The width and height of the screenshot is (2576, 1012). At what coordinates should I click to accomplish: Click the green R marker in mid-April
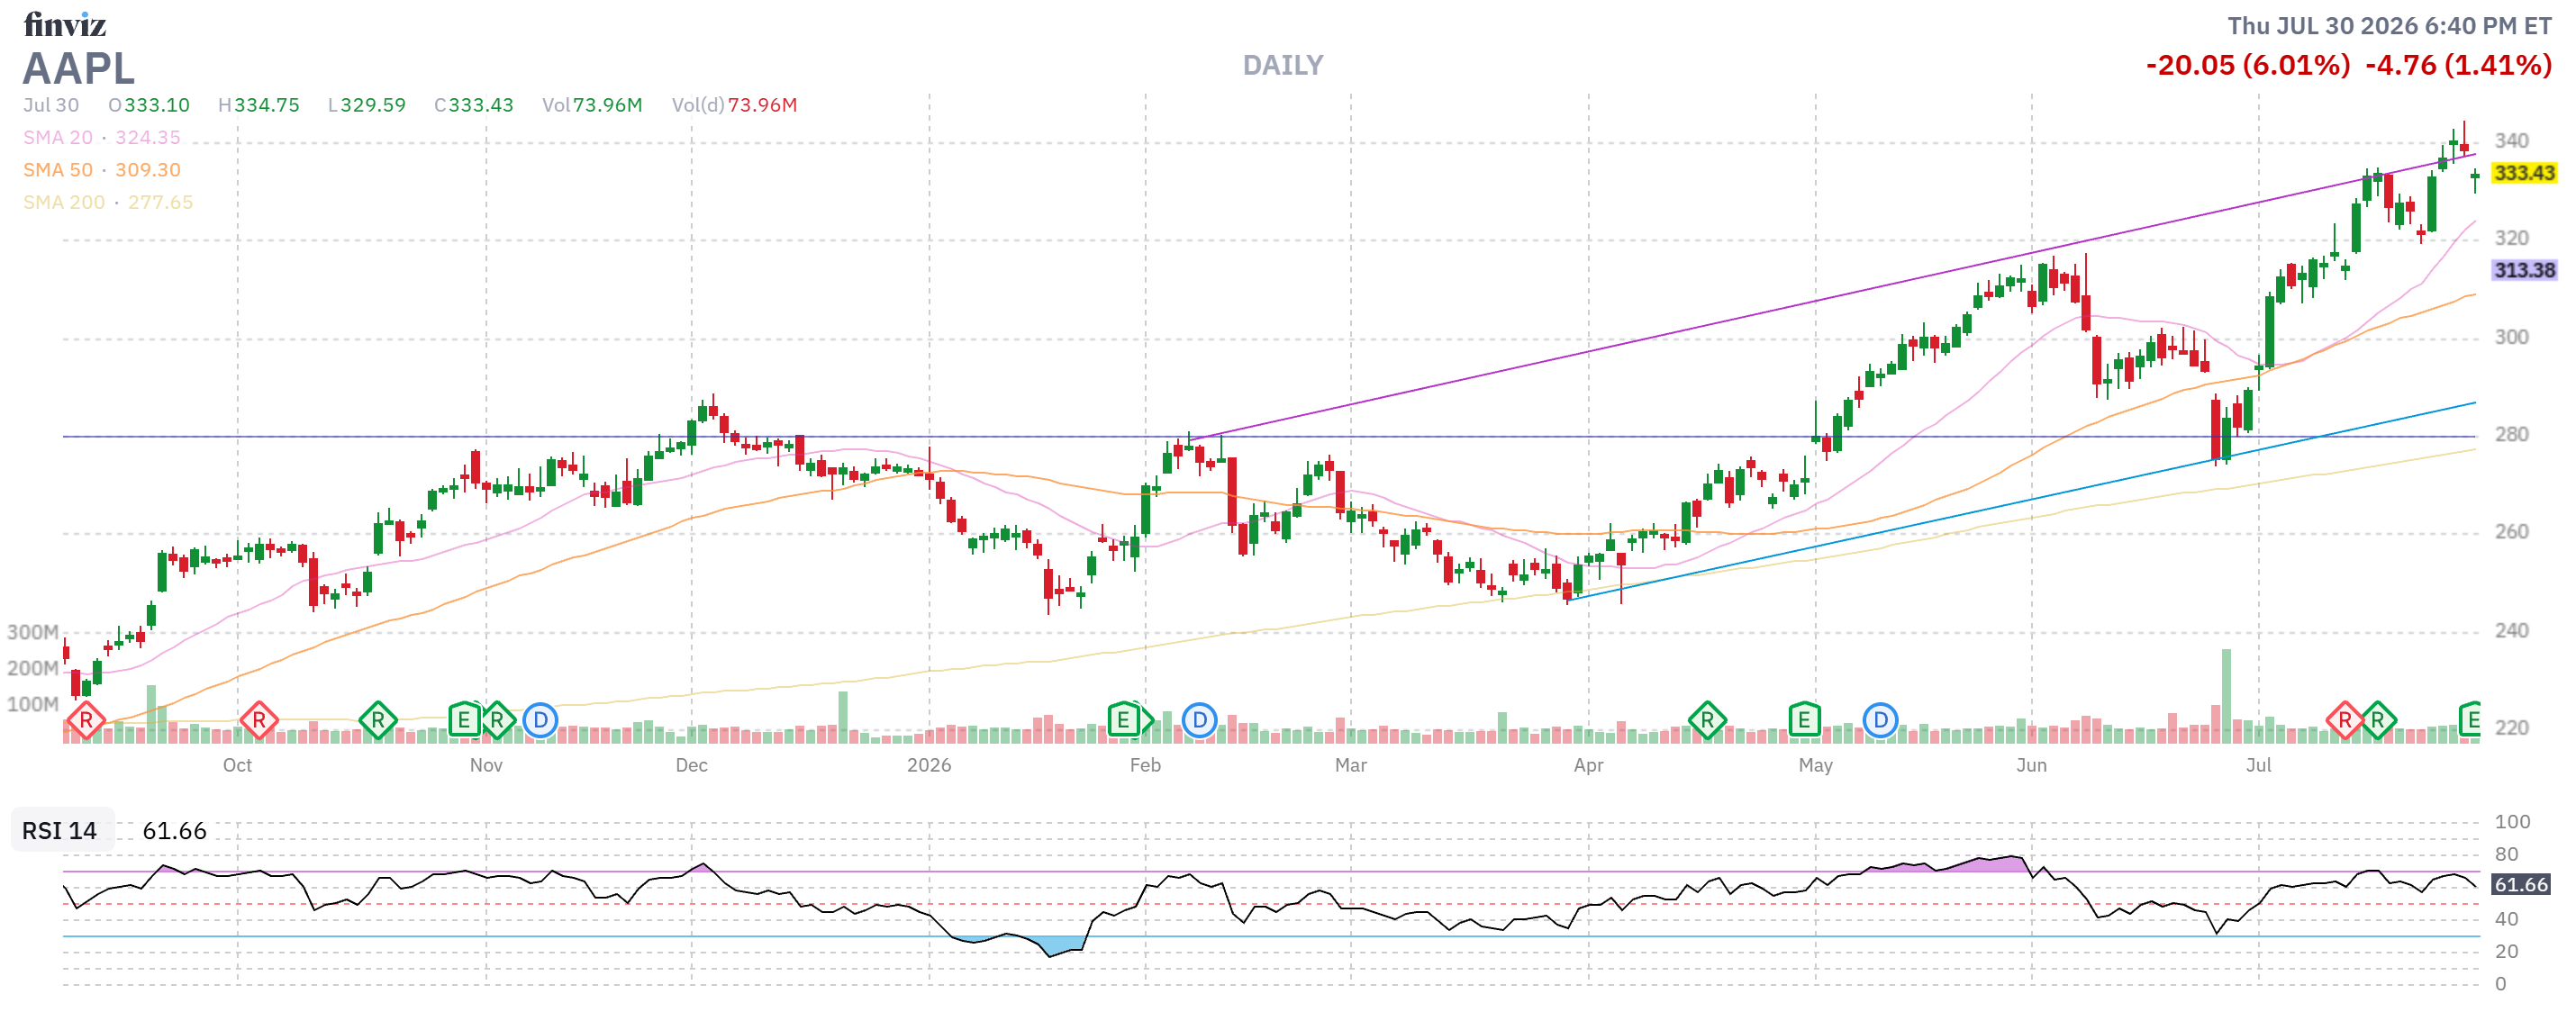point(1707,720)
